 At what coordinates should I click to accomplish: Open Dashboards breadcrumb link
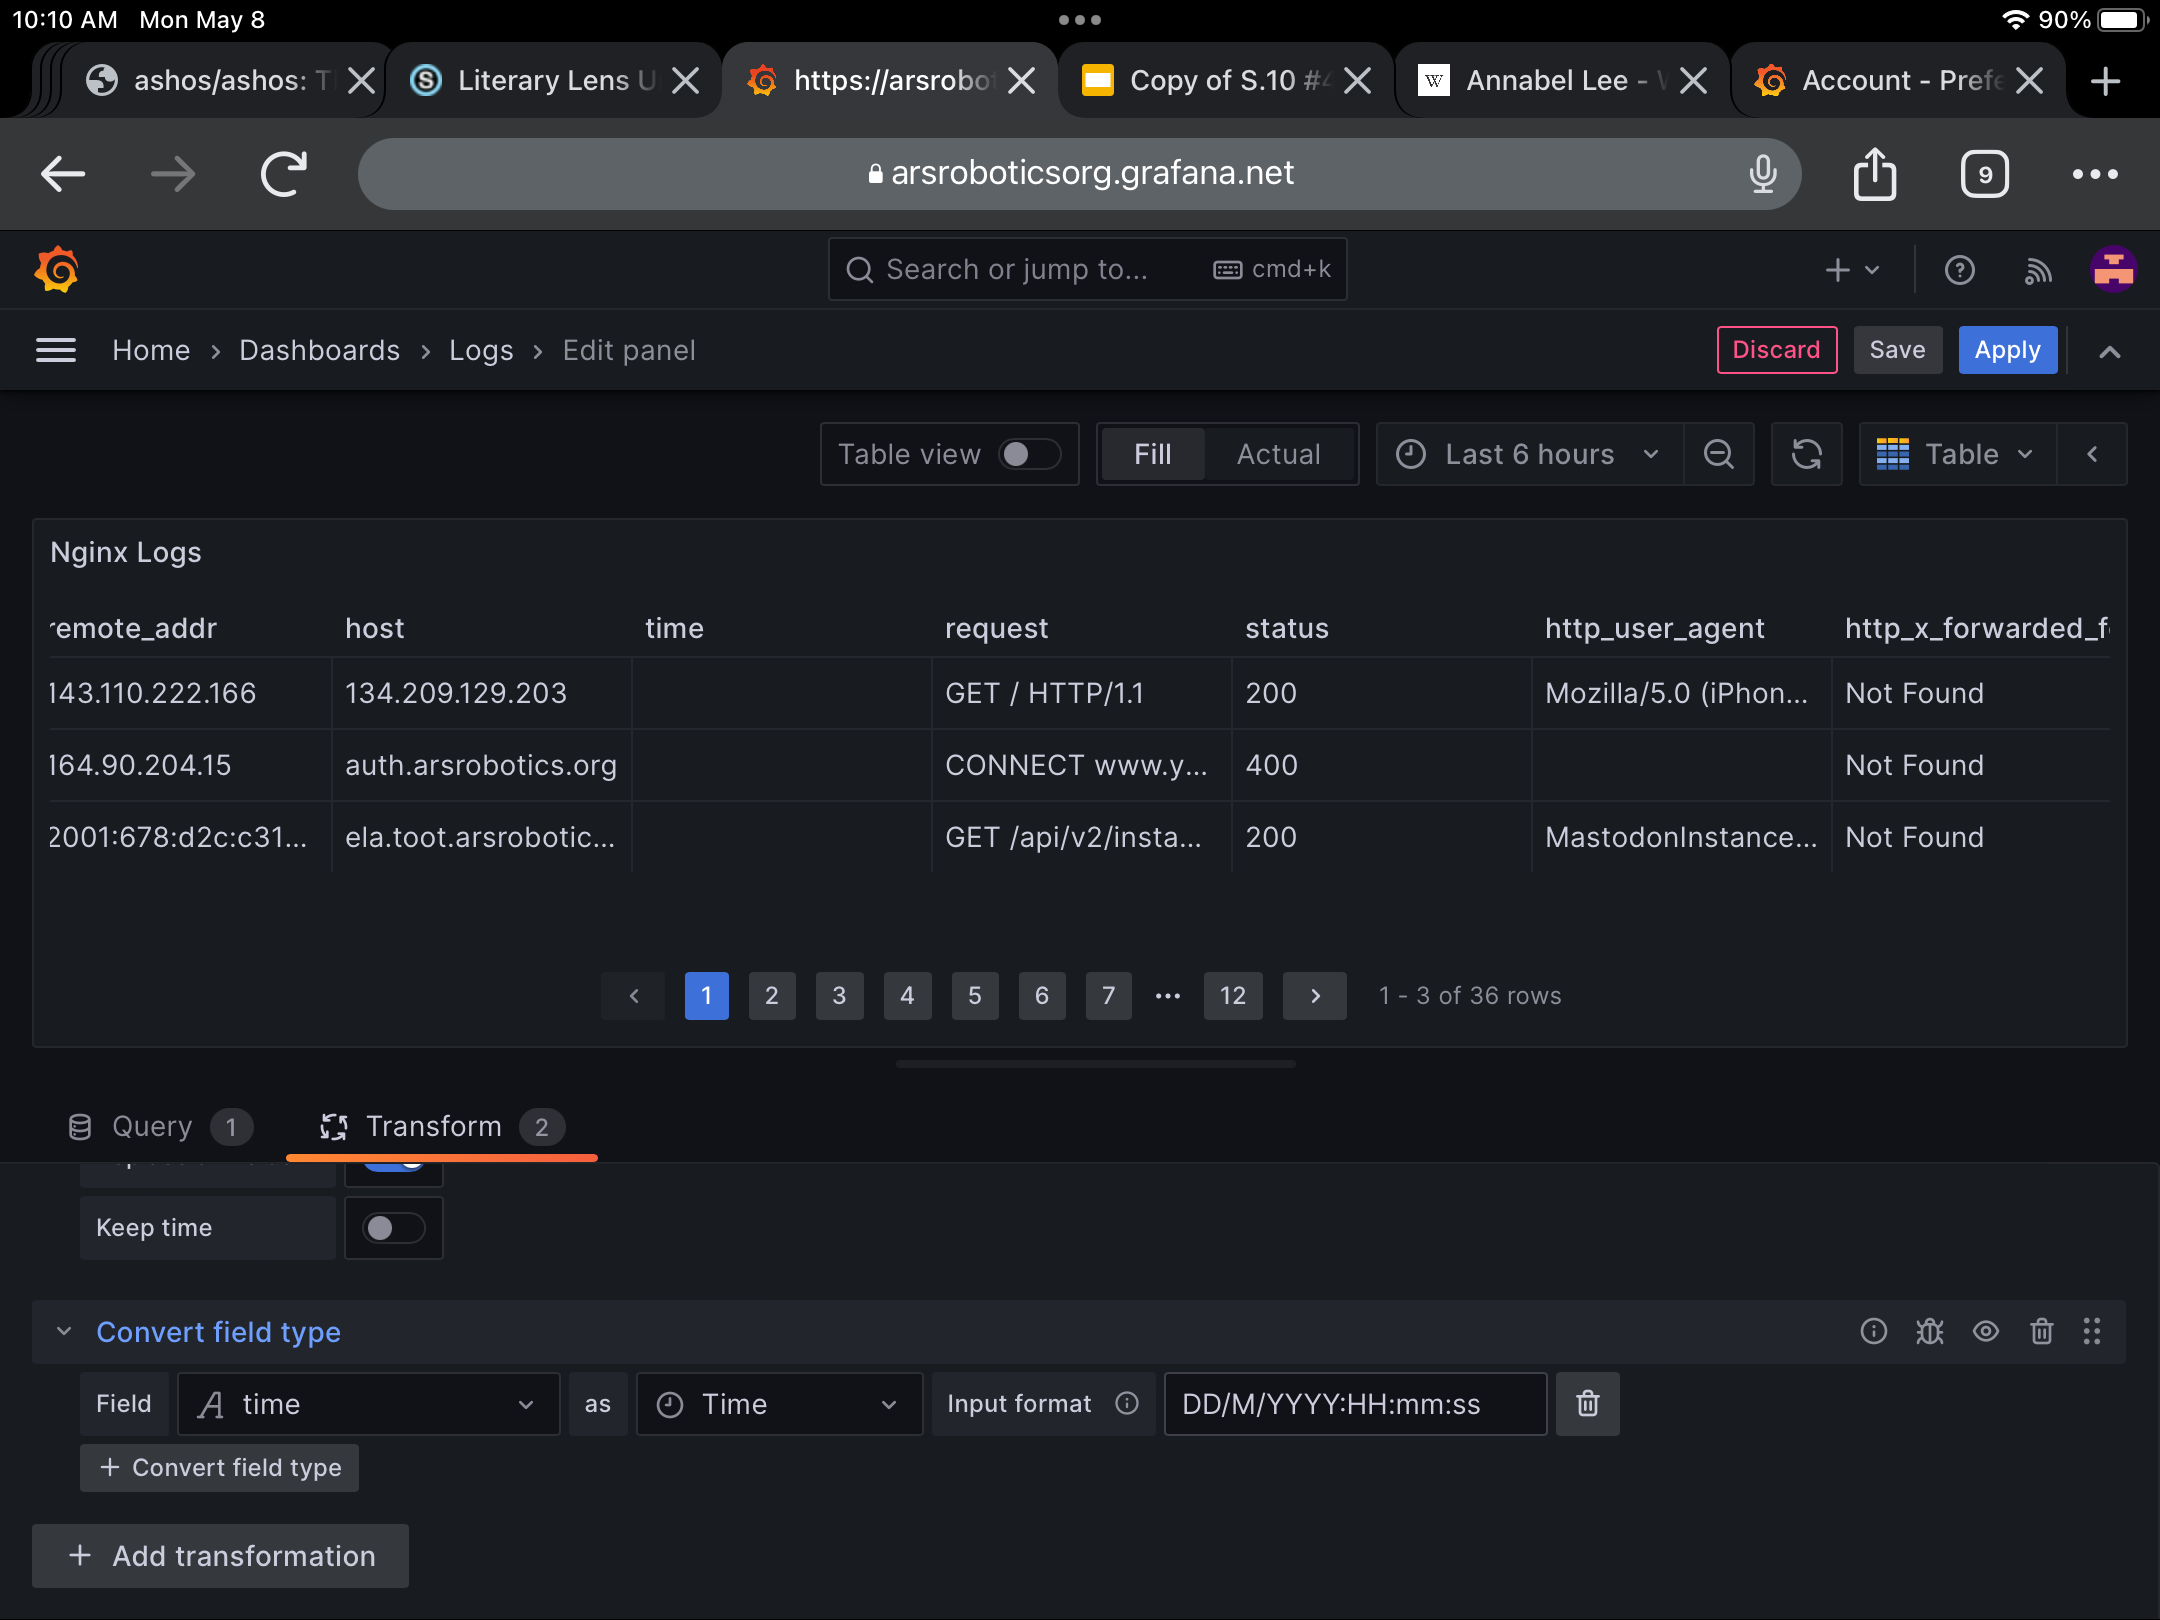(319, 350)
